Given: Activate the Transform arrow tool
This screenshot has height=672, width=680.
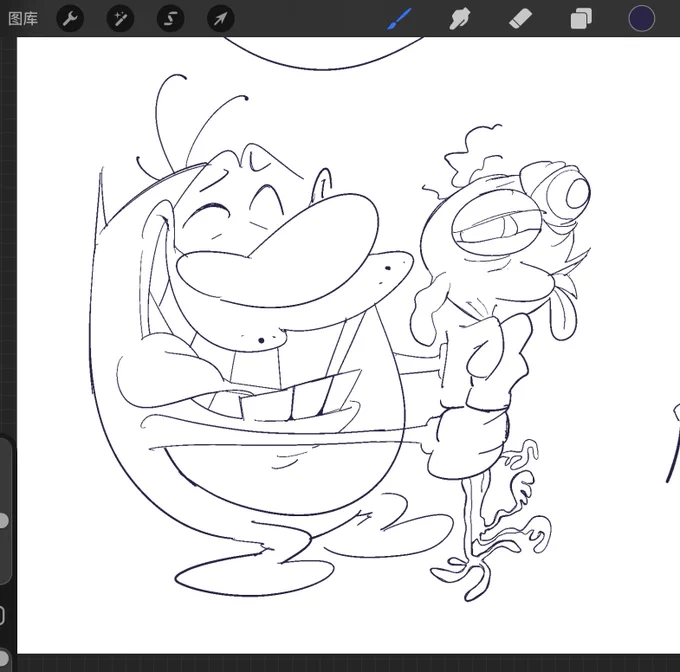Looking at the screenshot, I should [221, 19].
